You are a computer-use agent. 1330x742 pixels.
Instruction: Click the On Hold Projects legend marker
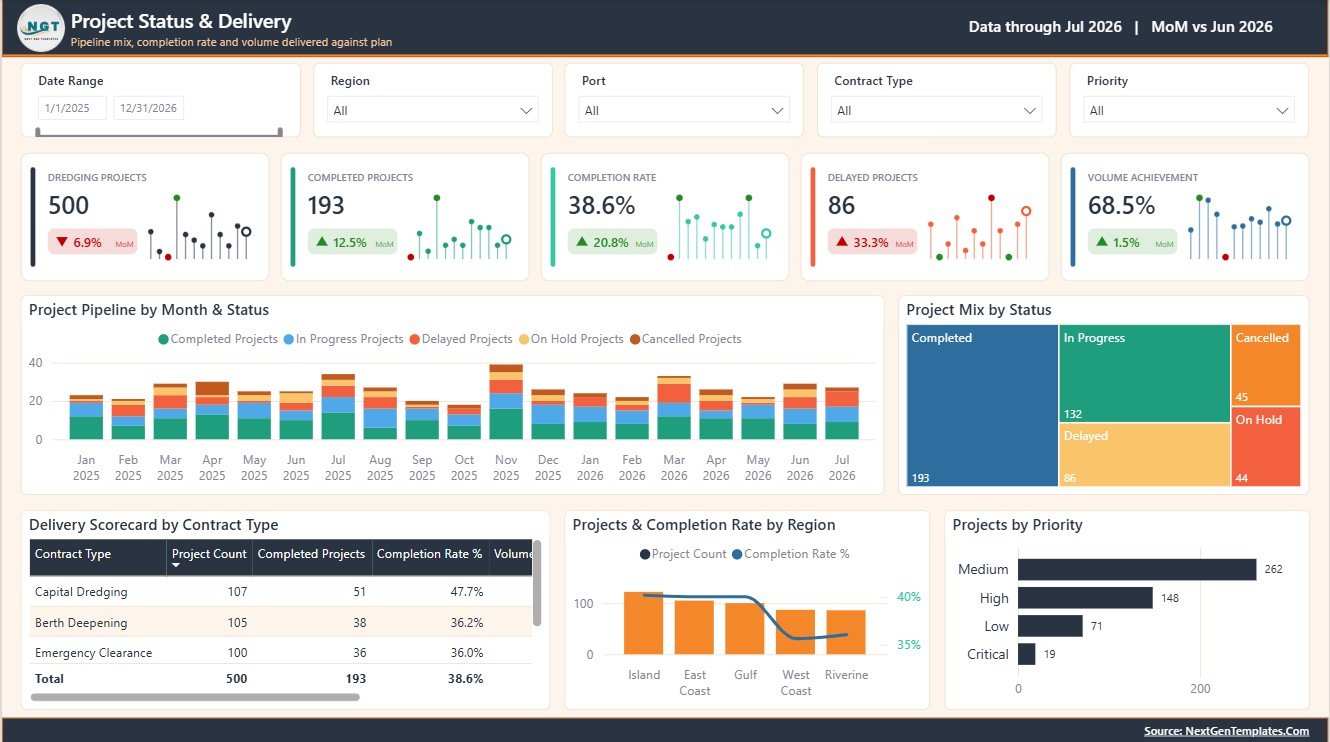524,340
